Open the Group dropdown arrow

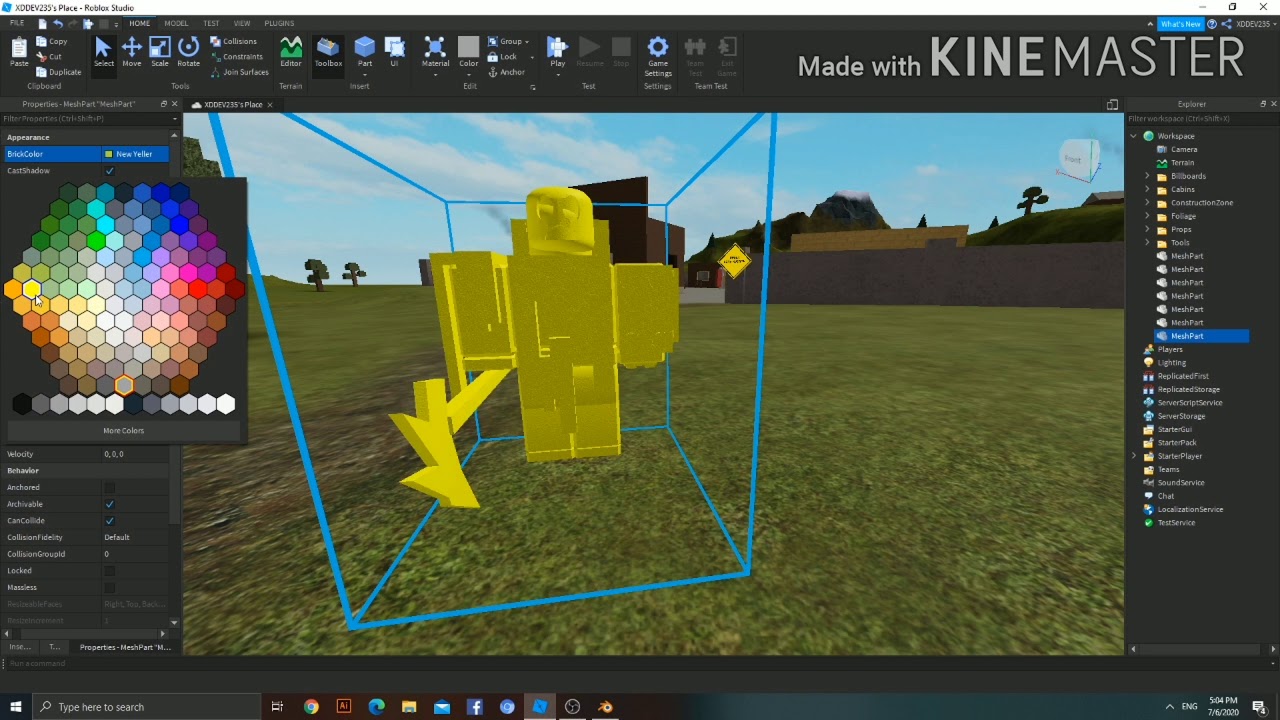[x=526, y=42]
